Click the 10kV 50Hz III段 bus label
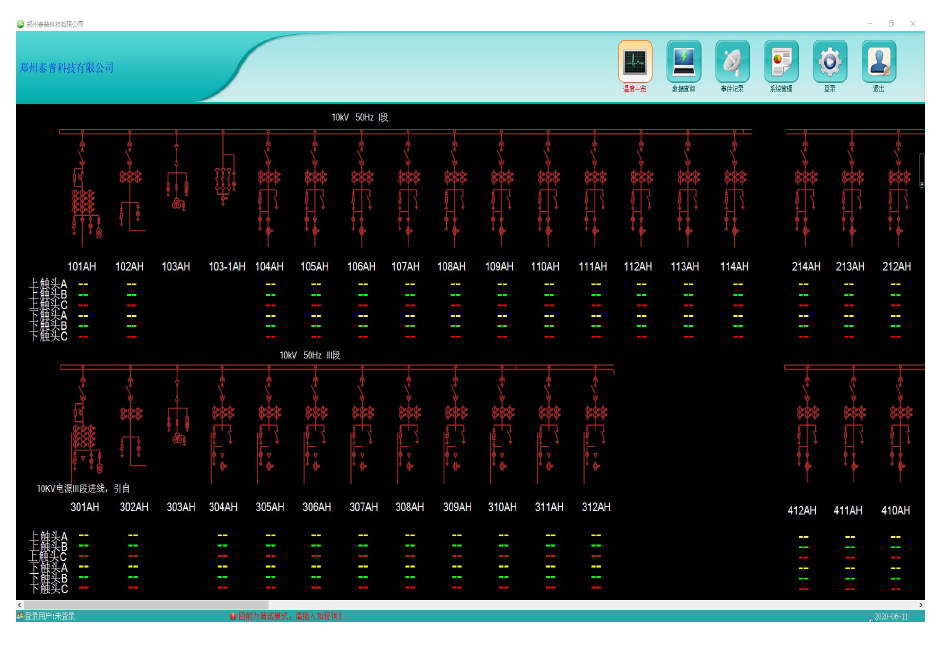 click(310, 355)
